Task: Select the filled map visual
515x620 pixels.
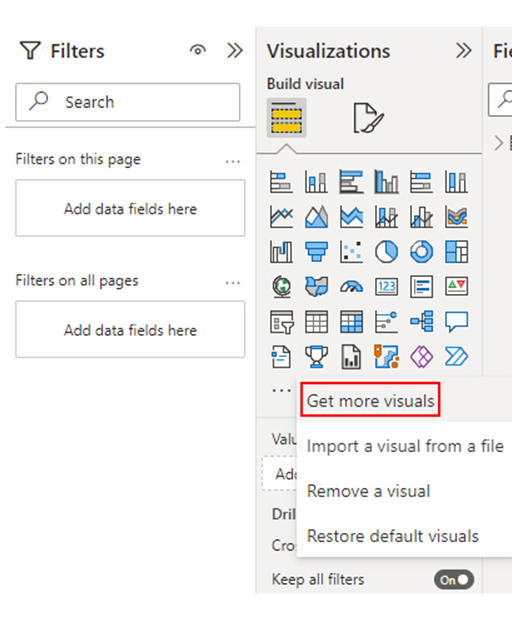Action: pos(316,286)
